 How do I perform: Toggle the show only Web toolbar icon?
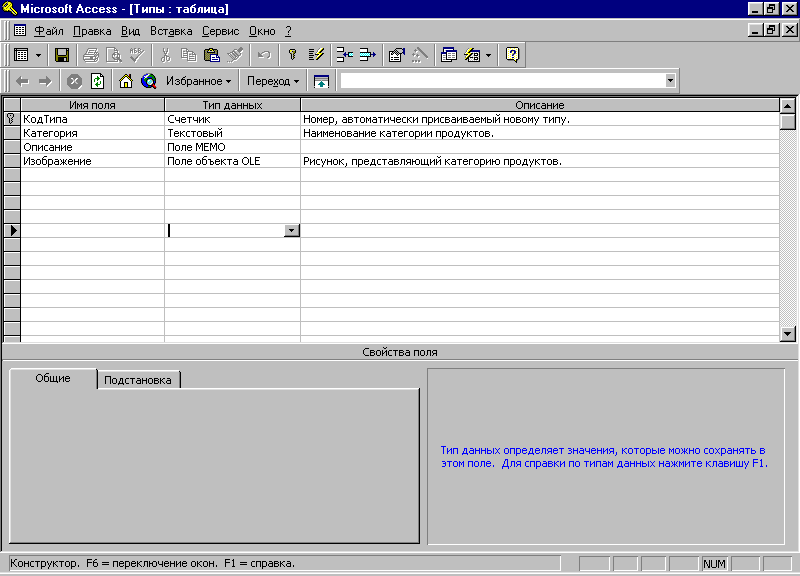coord(321,81)
